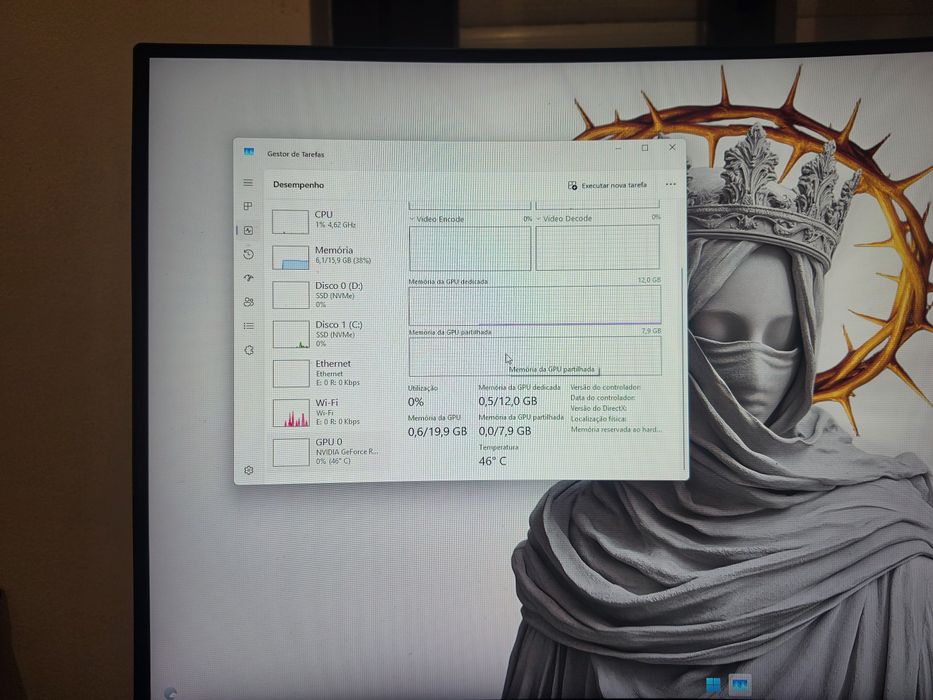Click the Localização física label
Image resolution: width=933 pixels, height=700 pixels.
click(599, 418)
